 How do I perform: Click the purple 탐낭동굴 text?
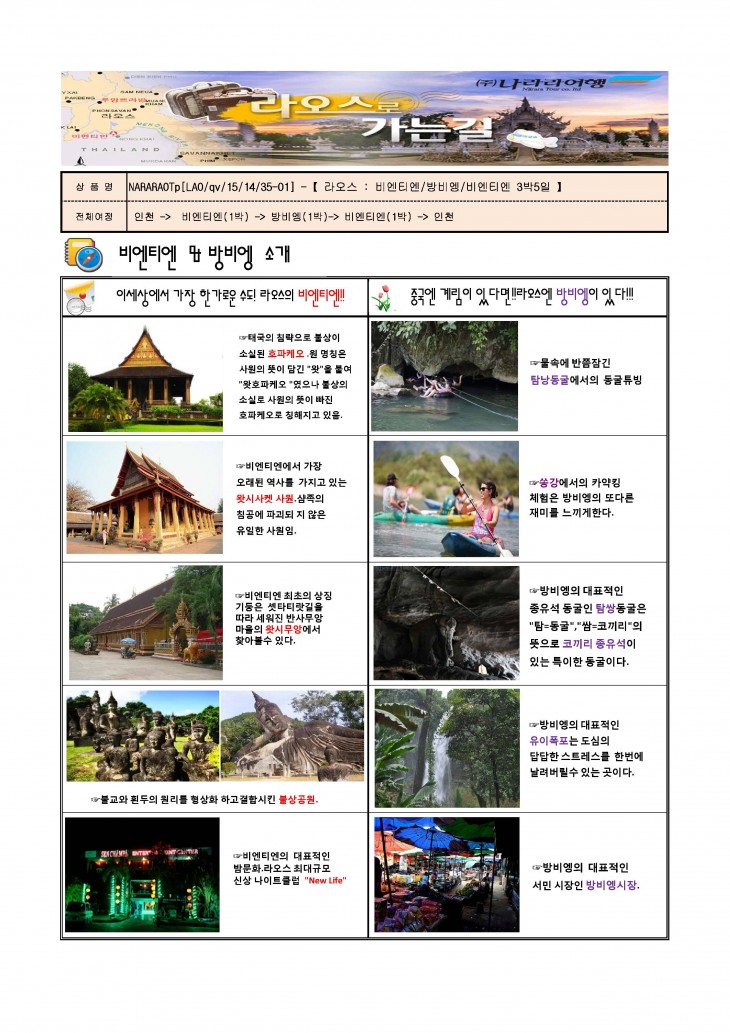coord(549,380)
